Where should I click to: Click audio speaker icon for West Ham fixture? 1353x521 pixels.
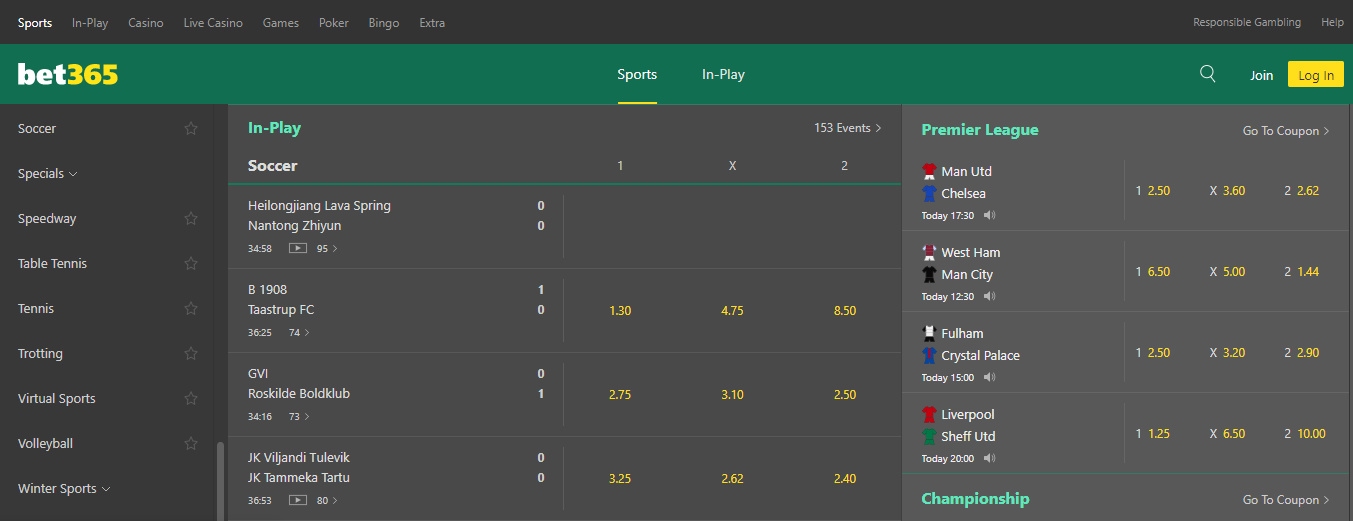989,297
